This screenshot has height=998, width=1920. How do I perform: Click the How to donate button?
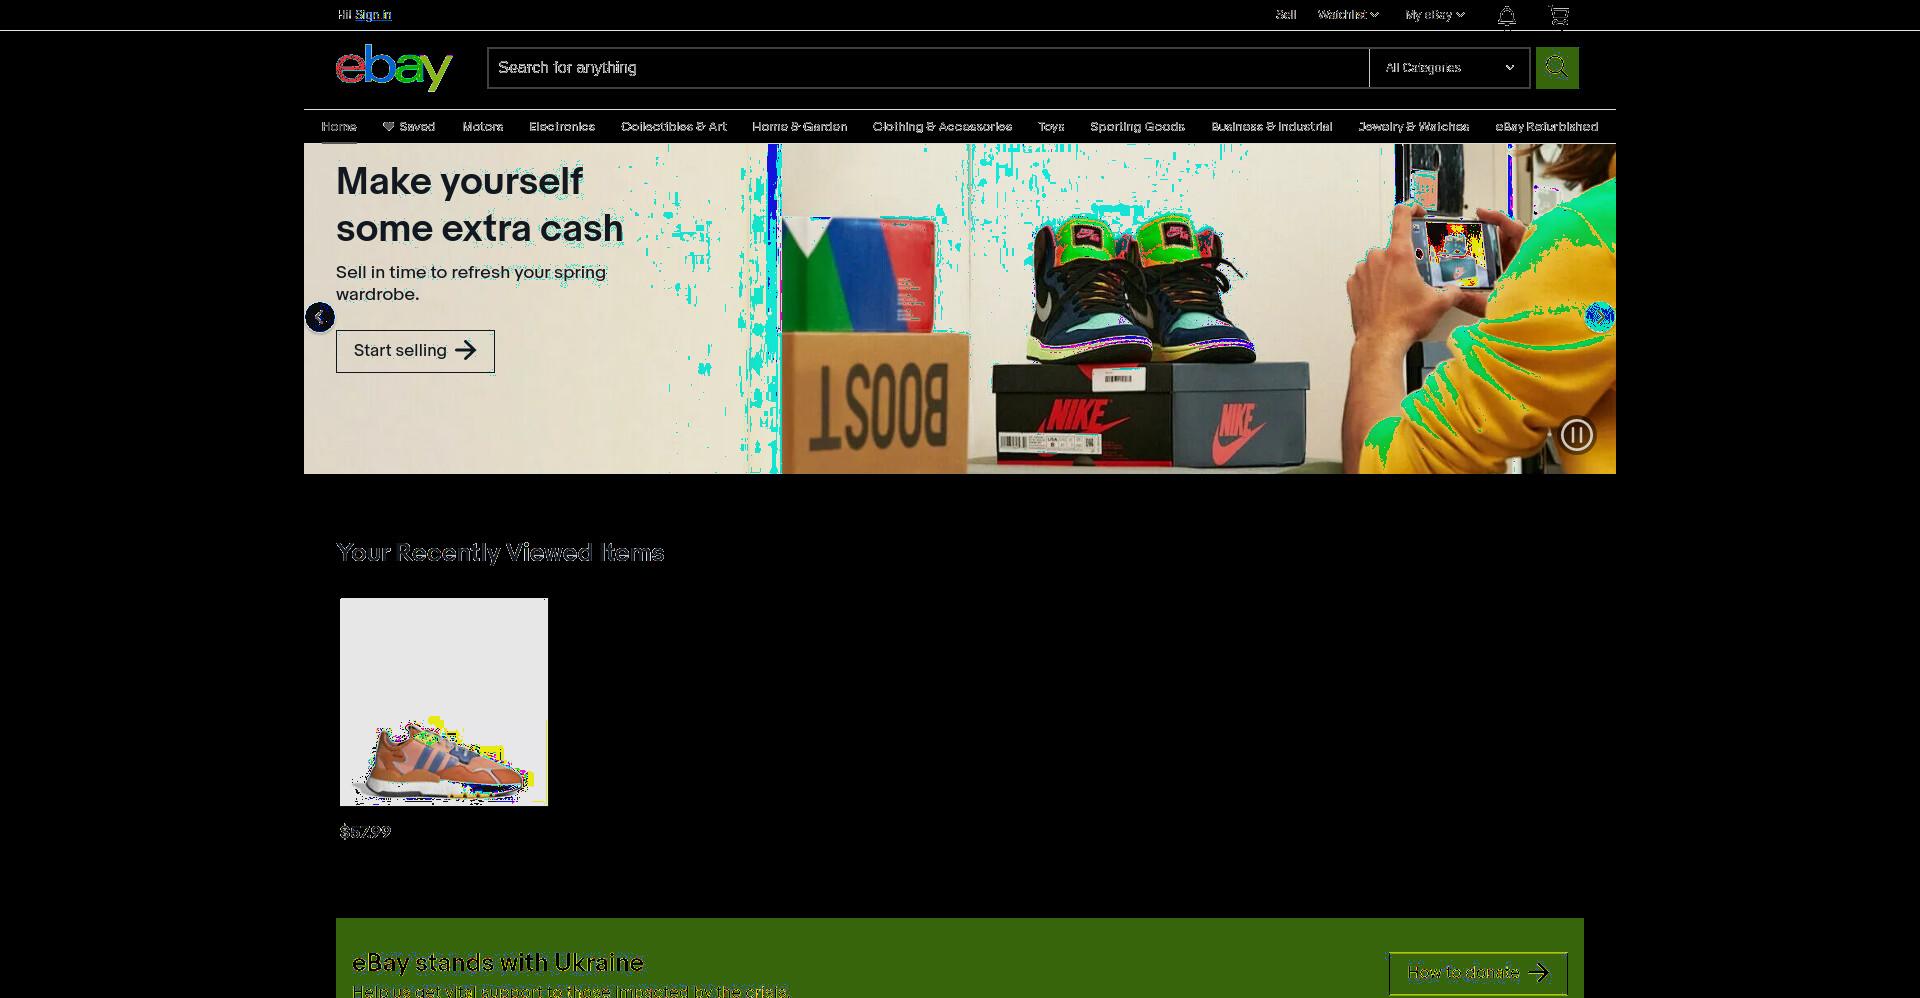[1478, 973]
